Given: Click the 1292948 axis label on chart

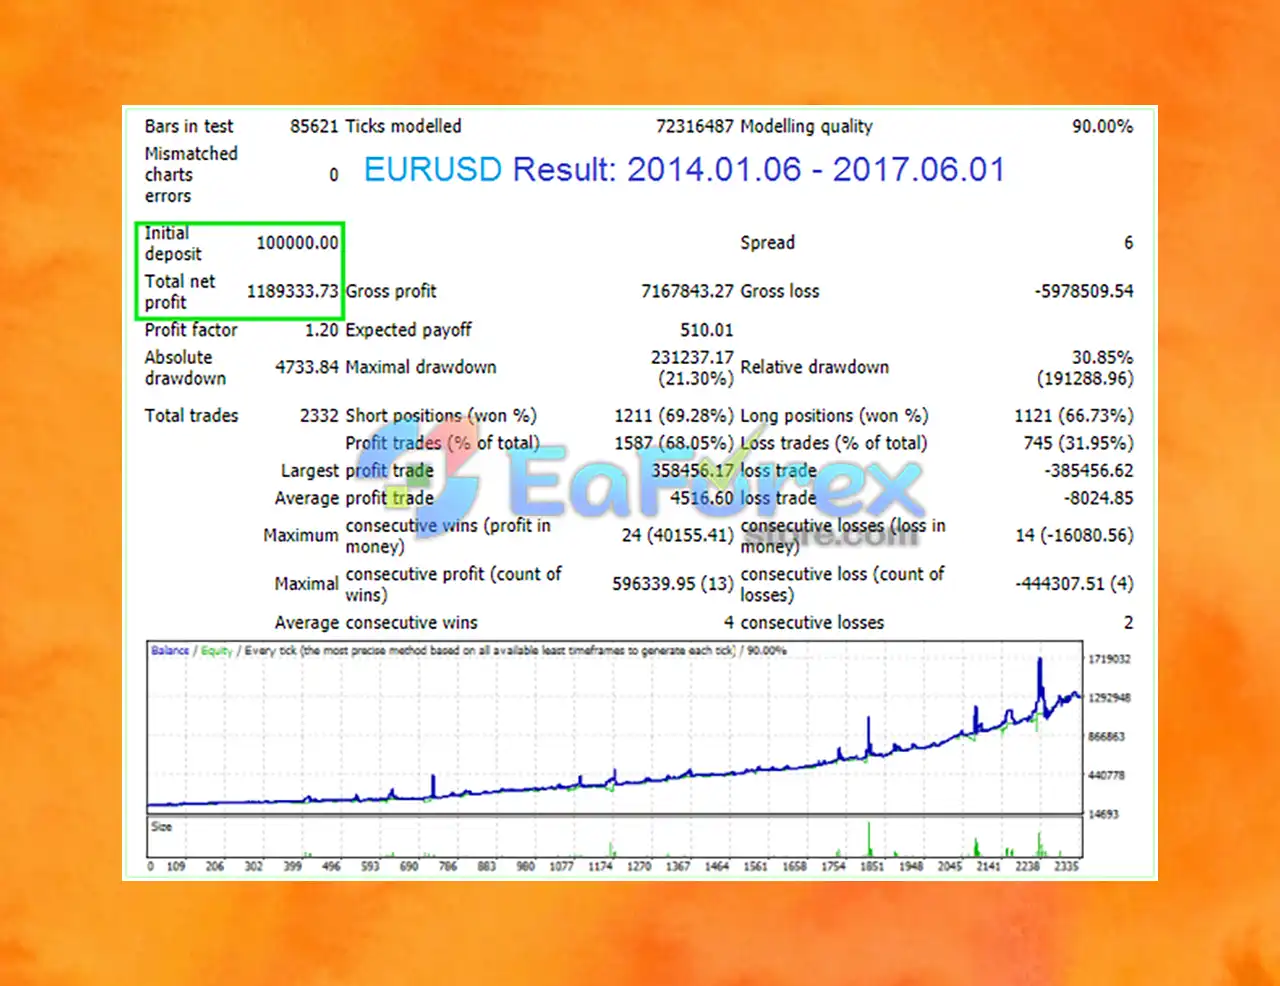Looking at the screenshot, I should pyautogui.click(x=1109, y=698).
